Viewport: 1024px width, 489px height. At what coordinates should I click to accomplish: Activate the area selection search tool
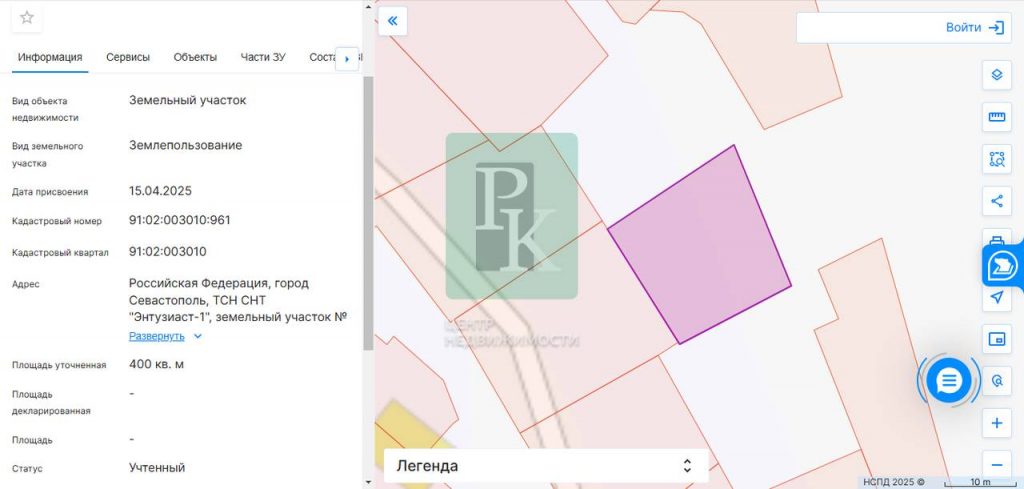[997, 159]
